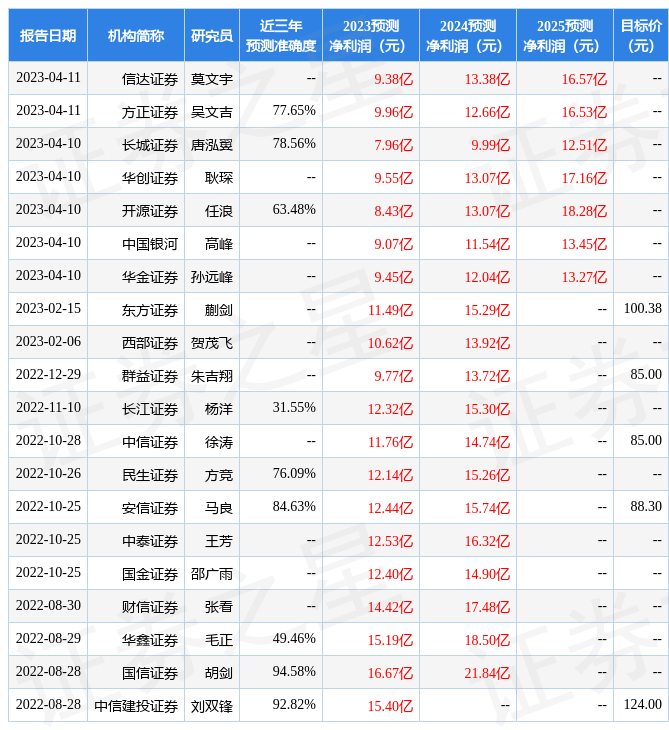Click the 78.56% accuracy value

tap(294, 143)
